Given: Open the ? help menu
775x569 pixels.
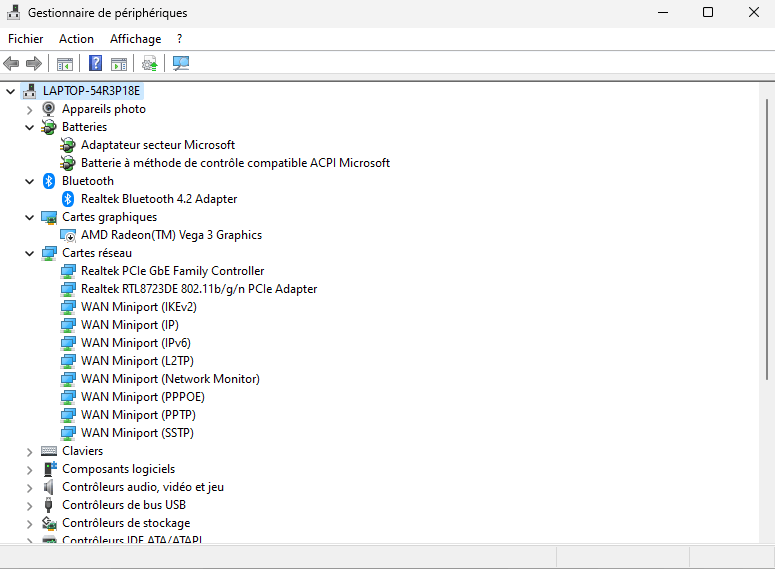Looking at the screenshot, I should coord(179,39).
